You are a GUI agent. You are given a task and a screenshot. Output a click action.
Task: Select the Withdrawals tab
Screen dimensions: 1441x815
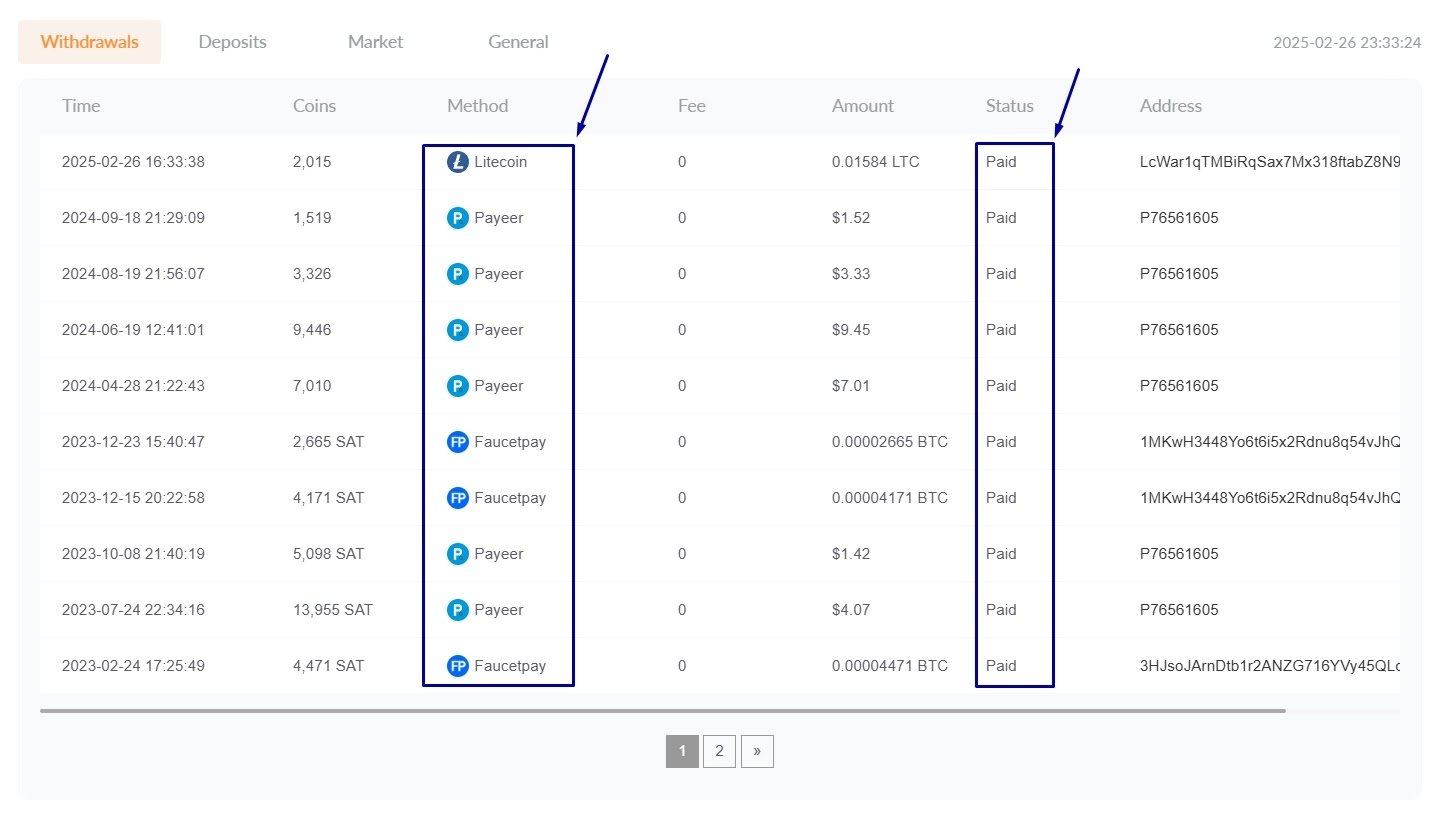click(x=89, y=42)
